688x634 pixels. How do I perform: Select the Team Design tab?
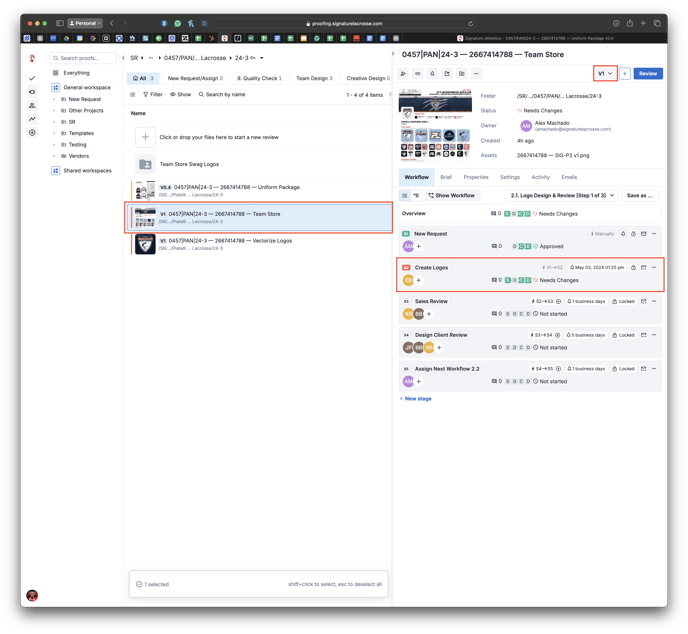(x=314, y=78)
